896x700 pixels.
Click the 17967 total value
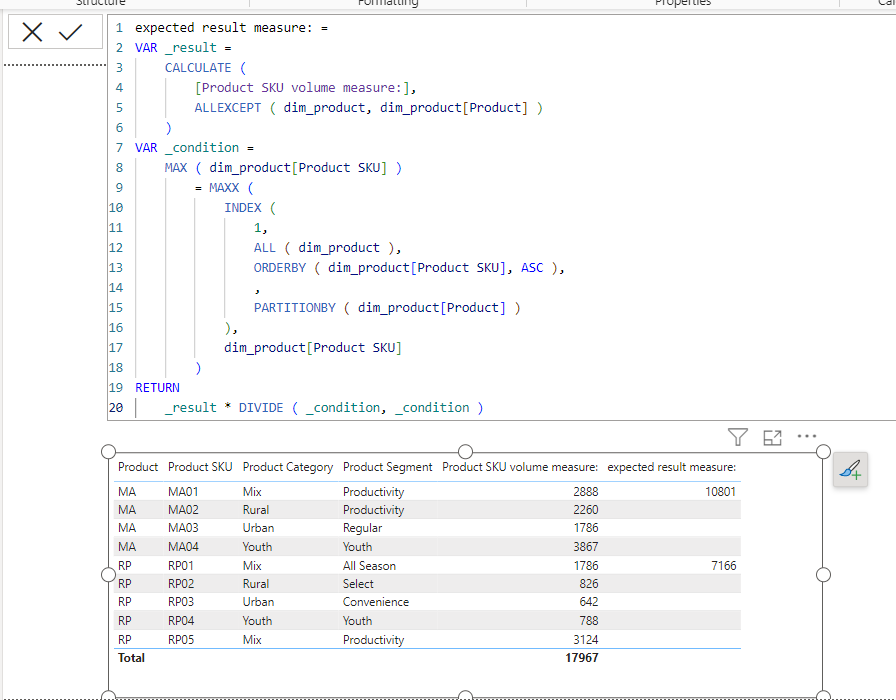click(582, 658)
